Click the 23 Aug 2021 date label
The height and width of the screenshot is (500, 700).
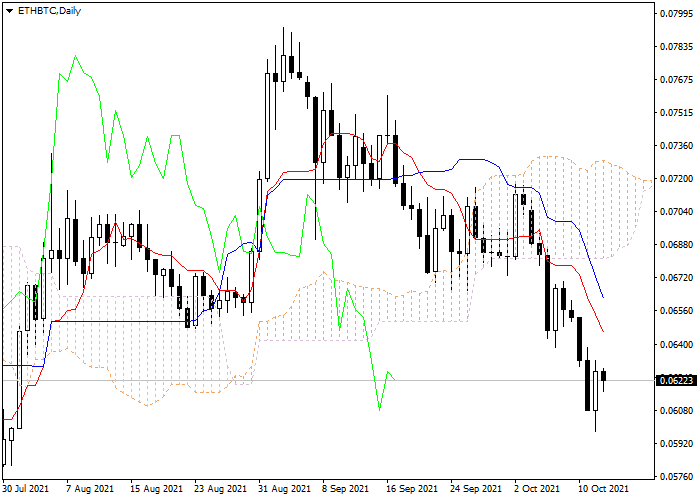221,488
